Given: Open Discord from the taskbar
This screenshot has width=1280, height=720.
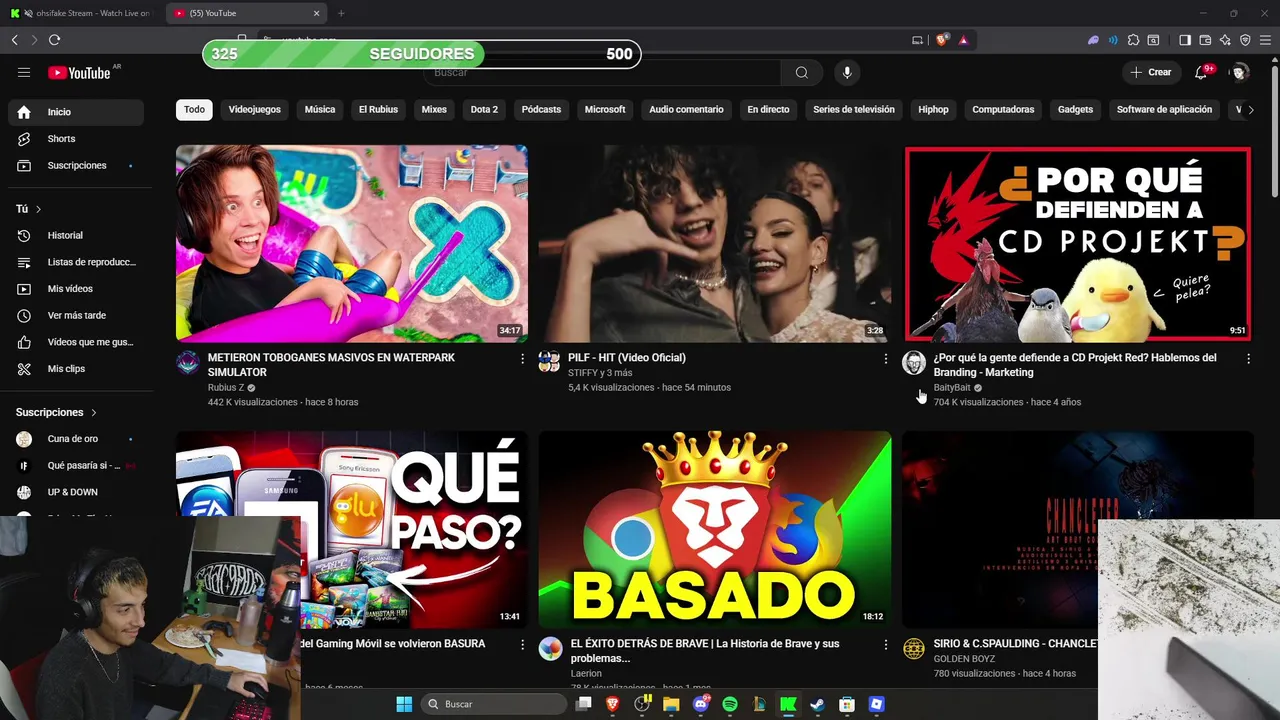Looking at the screenshot, I should [x=701, y=704].
